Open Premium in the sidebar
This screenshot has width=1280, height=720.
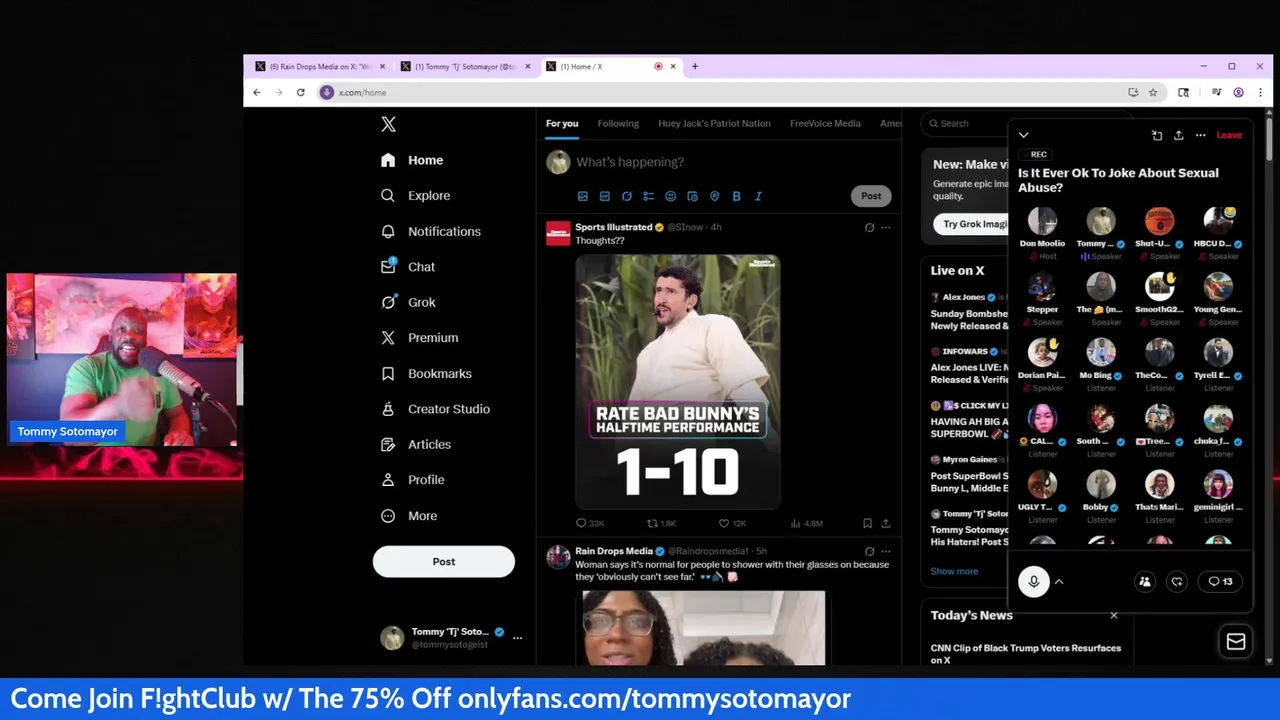419,338
